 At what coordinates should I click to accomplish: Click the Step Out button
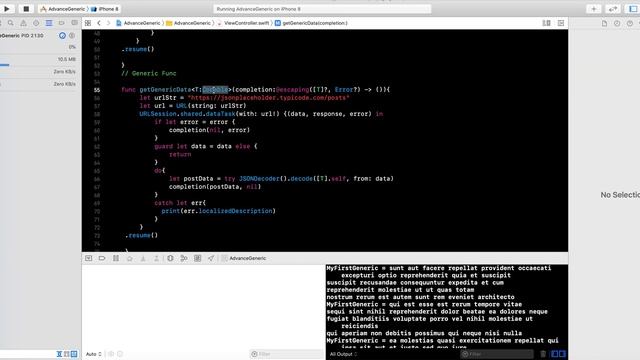pos(156,258)
